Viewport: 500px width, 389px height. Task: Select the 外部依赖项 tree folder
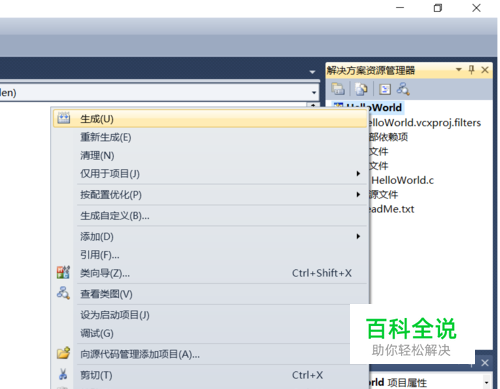(388, 137)
